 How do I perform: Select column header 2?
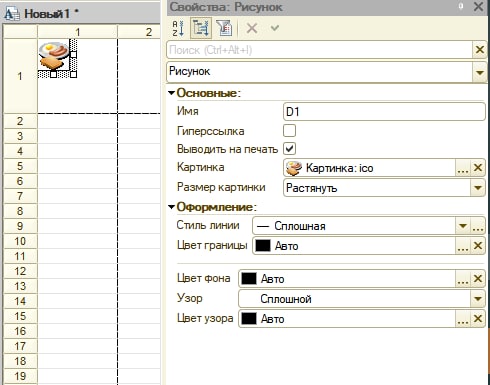click(139, 32)
